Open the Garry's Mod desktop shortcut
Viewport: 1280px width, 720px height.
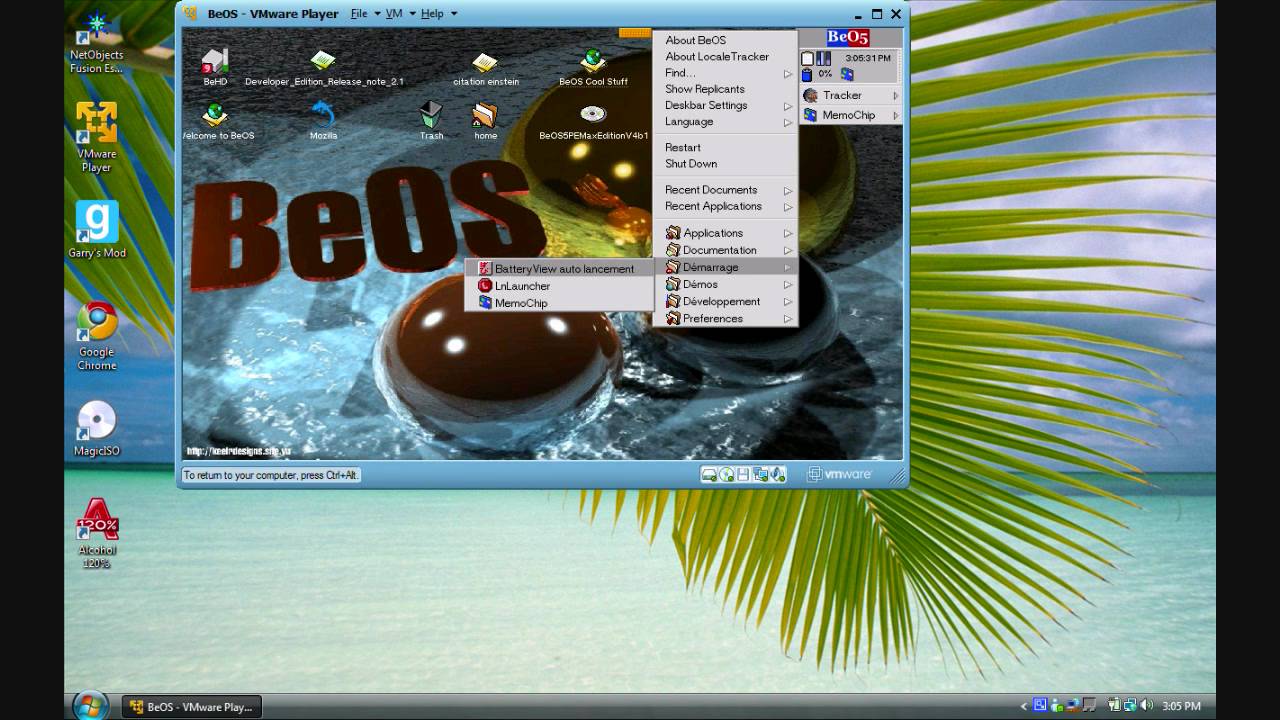coord(97,230)
